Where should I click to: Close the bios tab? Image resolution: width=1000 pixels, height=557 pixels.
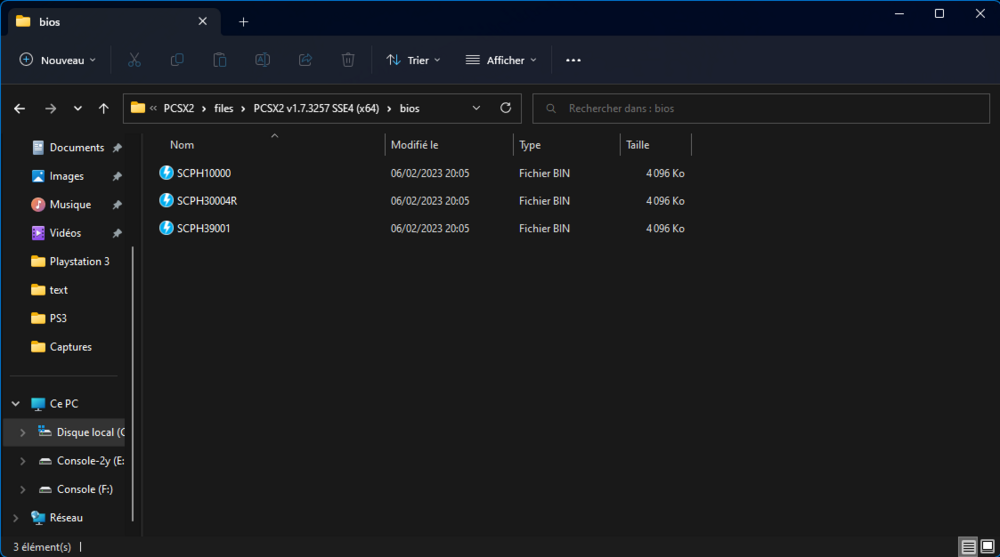202,21
